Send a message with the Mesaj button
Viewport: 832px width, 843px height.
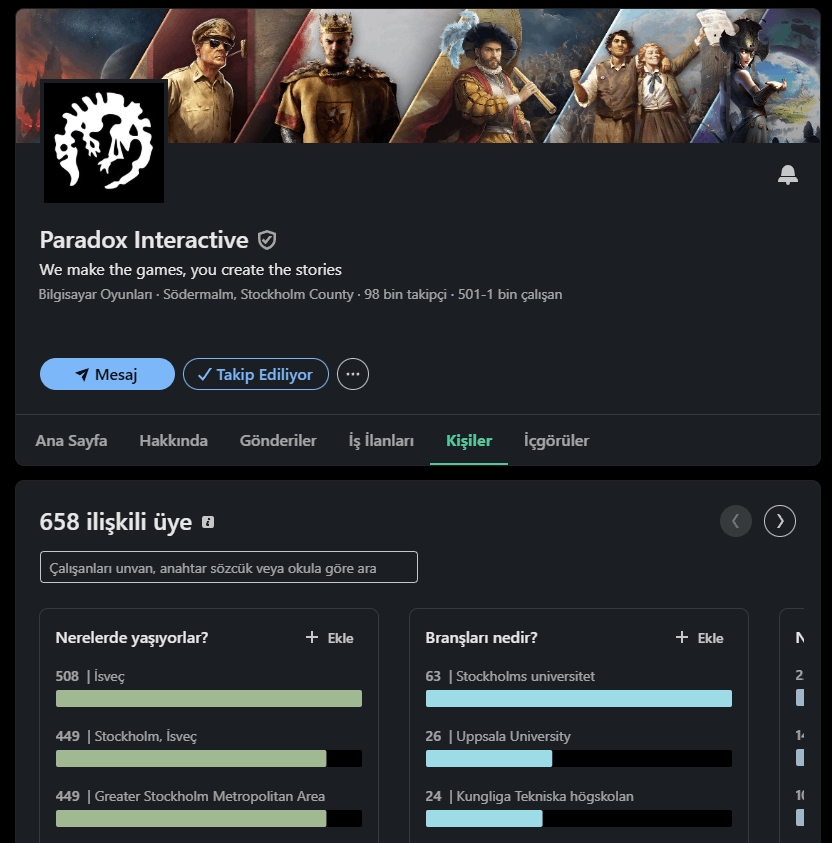107,374
